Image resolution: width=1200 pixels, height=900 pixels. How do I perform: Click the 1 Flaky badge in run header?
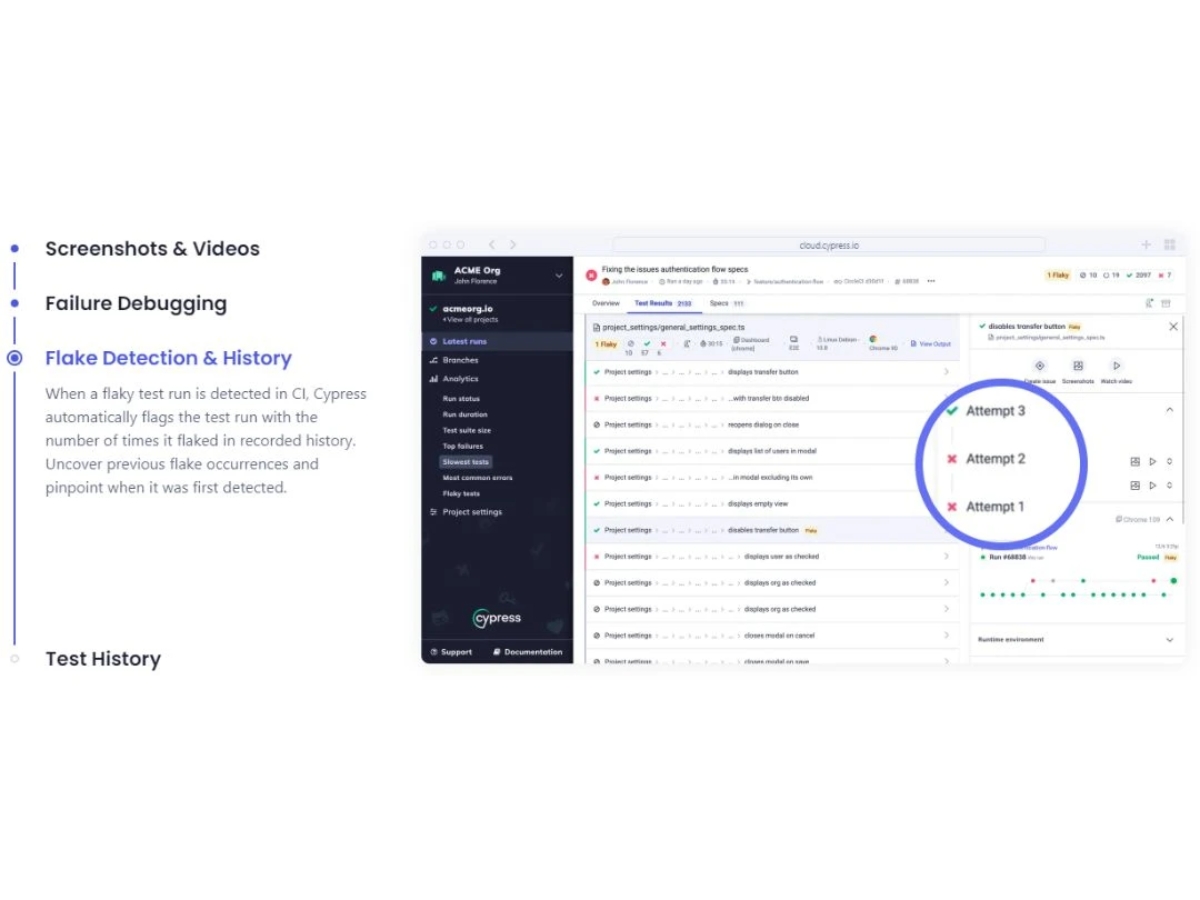click(1058, 275)
